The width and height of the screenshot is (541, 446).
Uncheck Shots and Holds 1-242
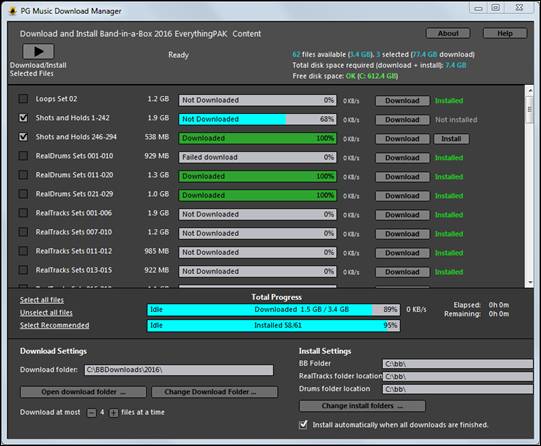pyautogui.click(x=23, y=118)
